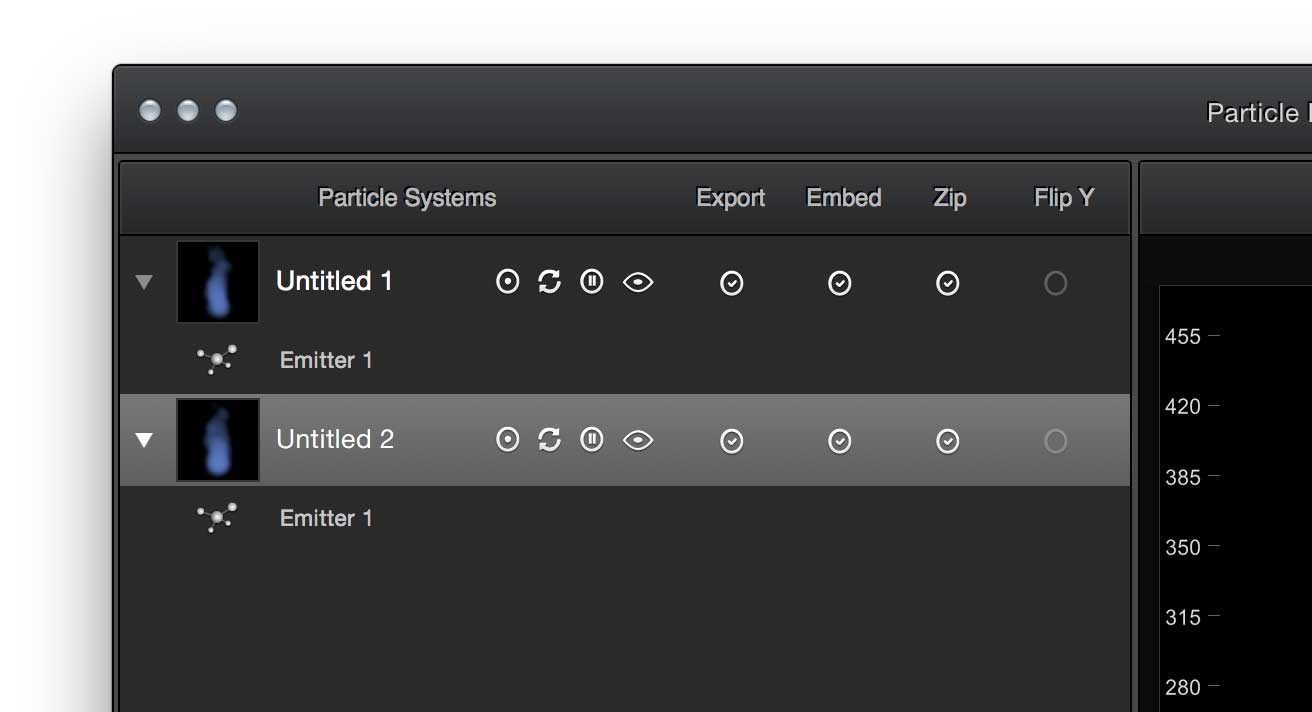Image resolution: width=1312 pixels, height=712 pixels.
Task: Click the target icon for Untitled 2
Action: [x=508, y=439]
